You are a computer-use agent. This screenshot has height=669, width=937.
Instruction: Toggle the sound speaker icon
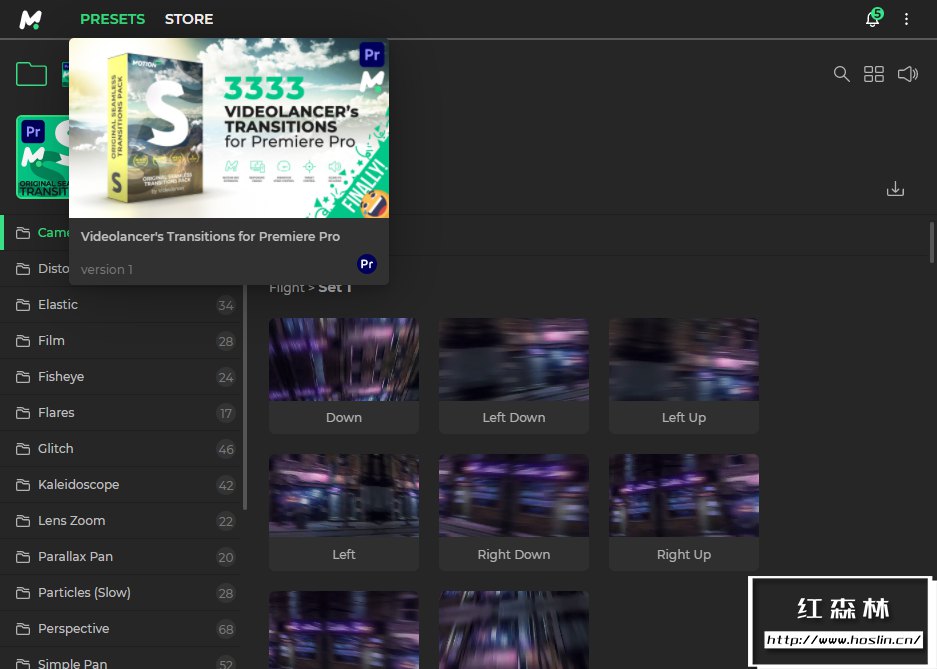coord(908,74)
